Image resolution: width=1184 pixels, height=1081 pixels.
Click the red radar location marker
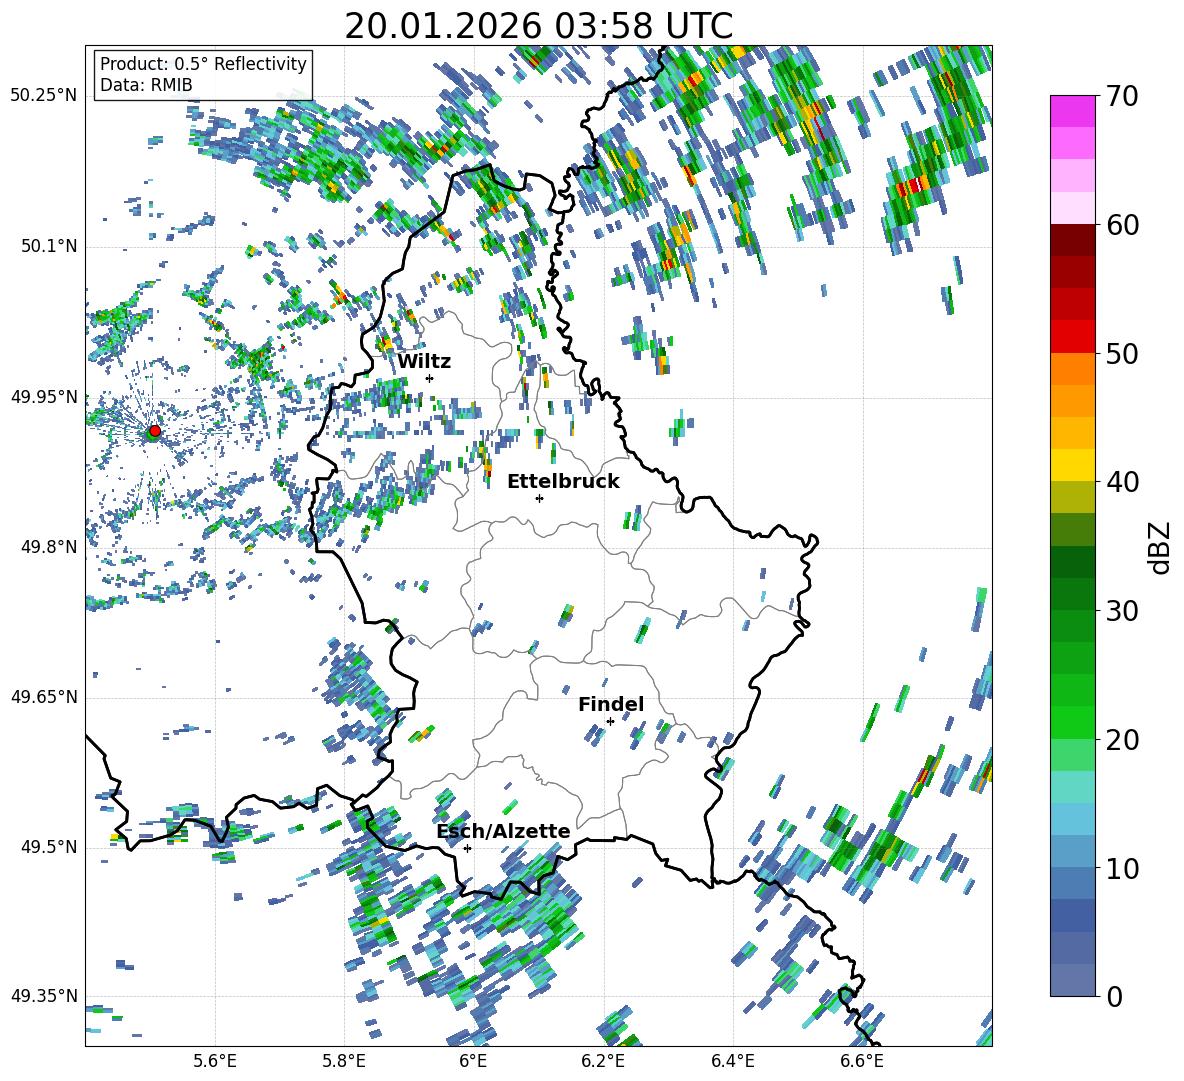tap(155, 431)
